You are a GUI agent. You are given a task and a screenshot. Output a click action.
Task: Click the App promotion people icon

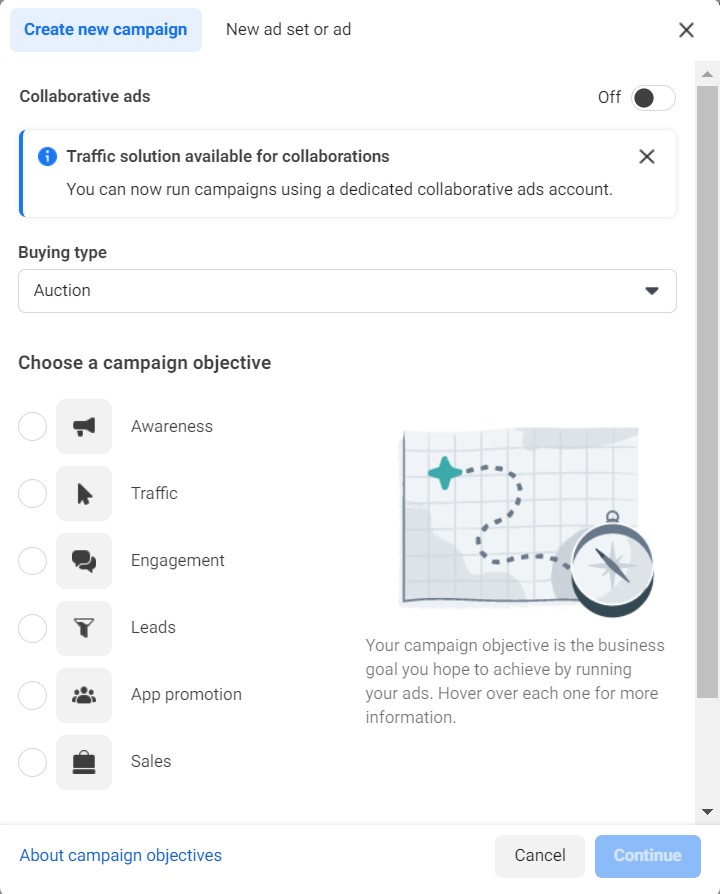(84, 695)
